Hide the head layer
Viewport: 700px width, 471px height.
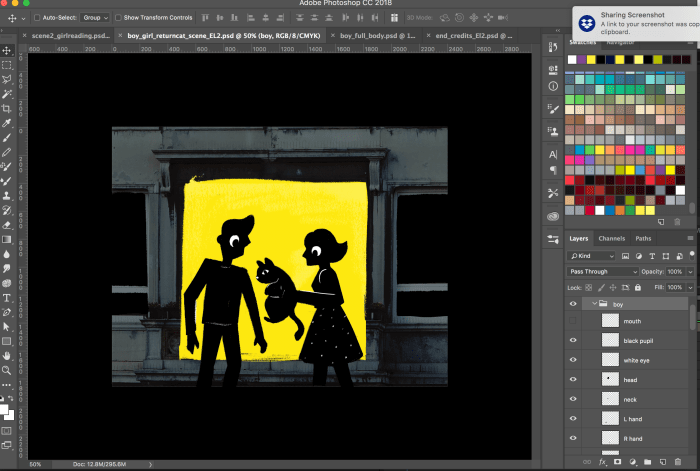[573, 379]
